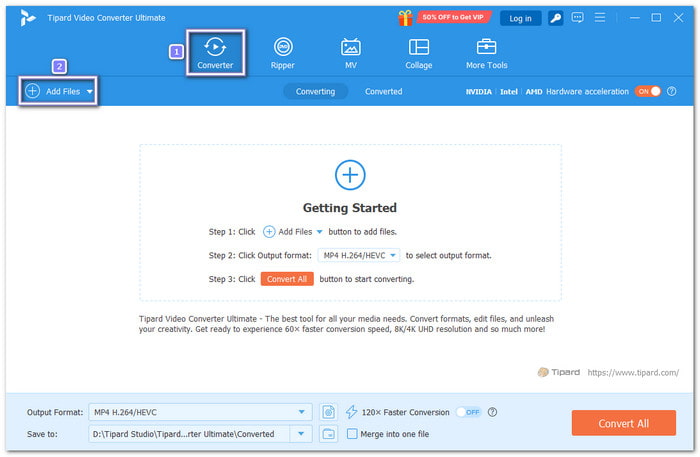The image size is (700, 457).
Task: Start conversion with orange Convert All button
Action: coord(624,423)
